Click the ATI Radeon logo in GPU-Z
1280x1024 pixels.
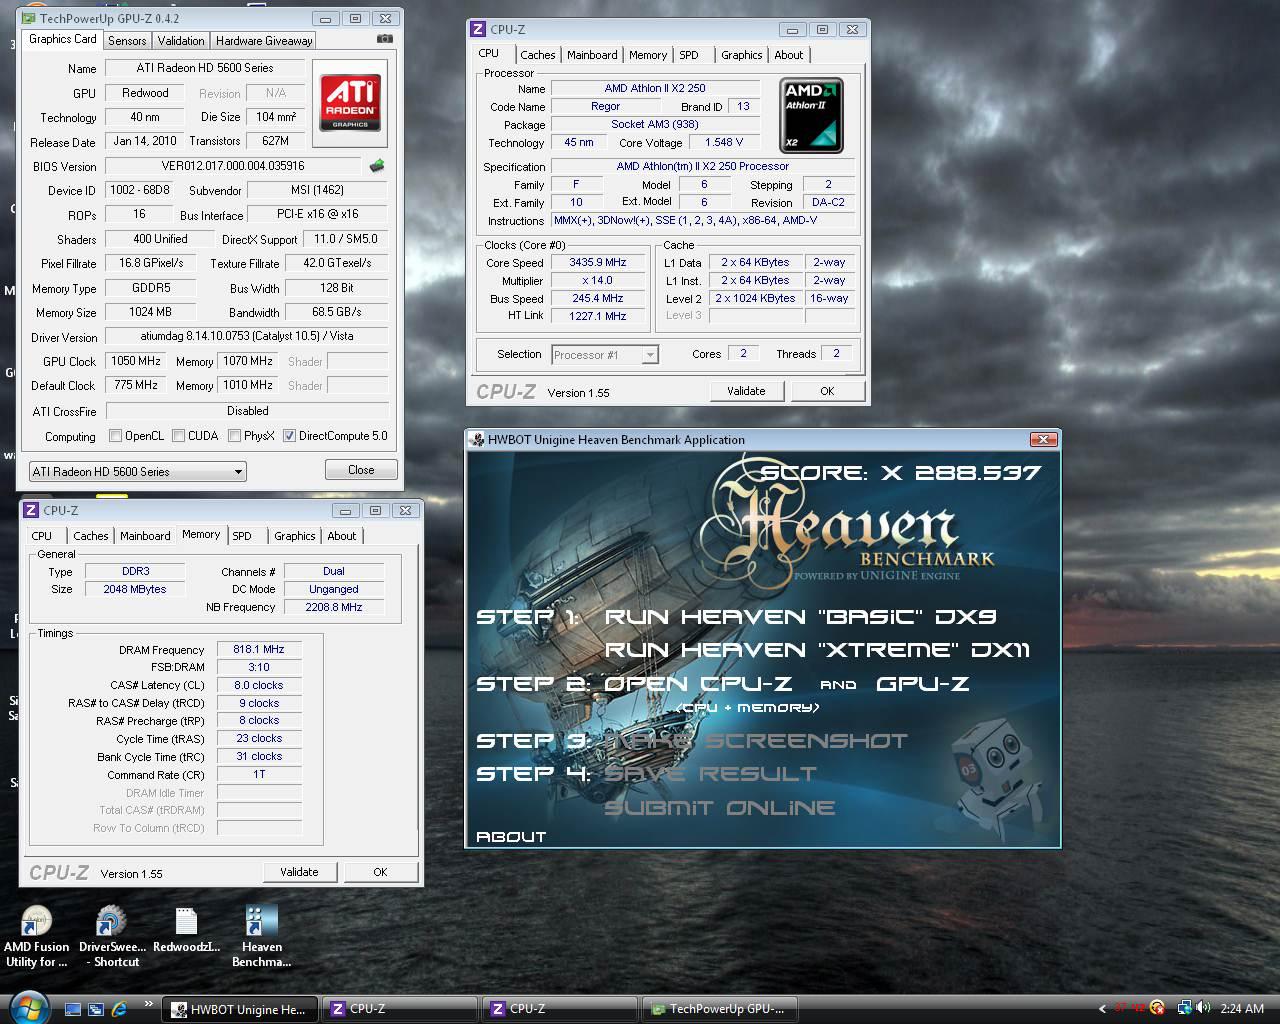[350, 102]
